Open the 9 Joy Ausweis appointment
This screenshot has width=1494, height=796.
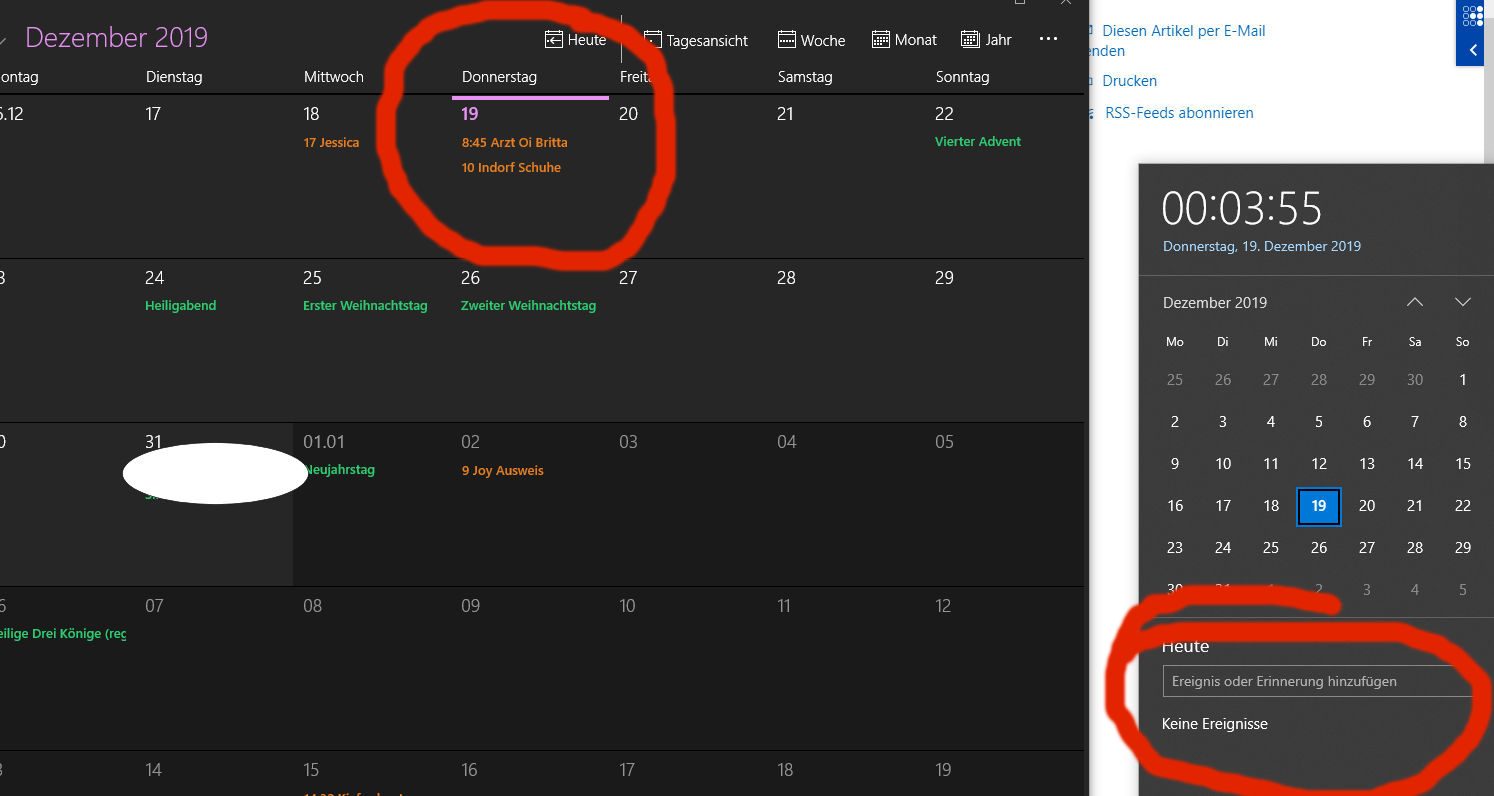click(x=502, y=470)
